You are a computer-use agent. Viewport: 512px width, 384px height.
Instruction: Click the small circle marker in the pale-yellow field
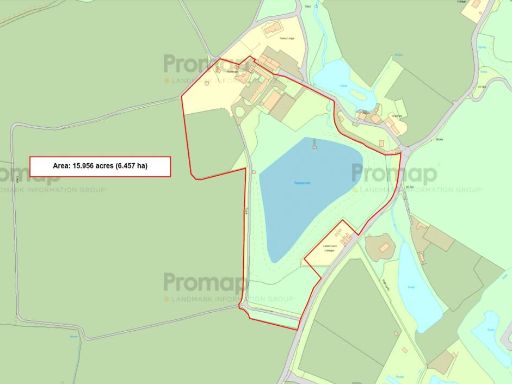coord(207,83)
